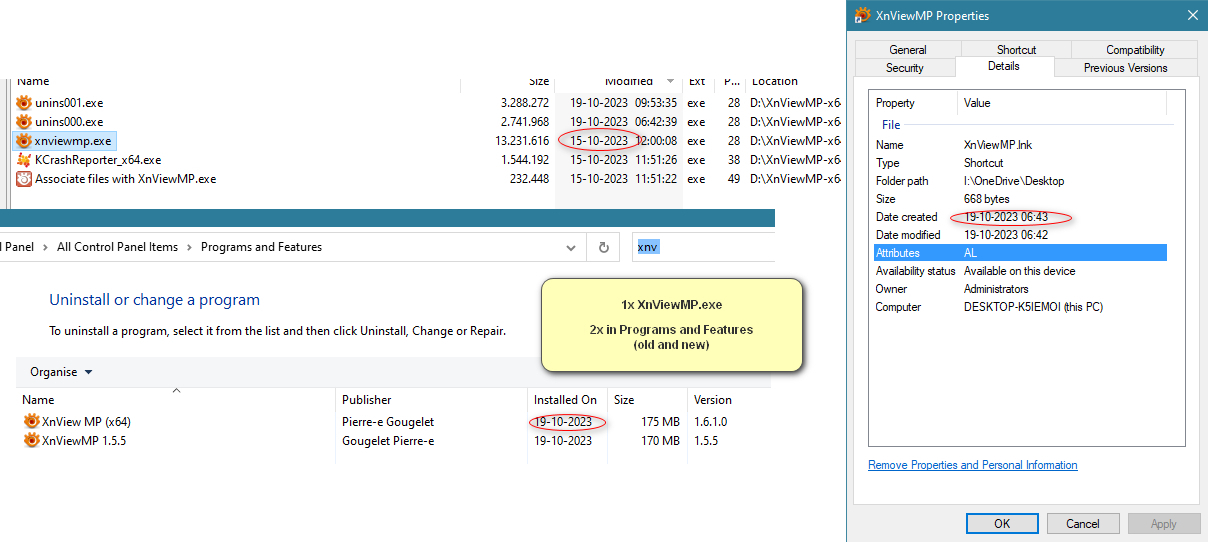Viewport: 1208px width, 543px height.
Task: Click the Cancel button
Action: (x=1083, y=524)
